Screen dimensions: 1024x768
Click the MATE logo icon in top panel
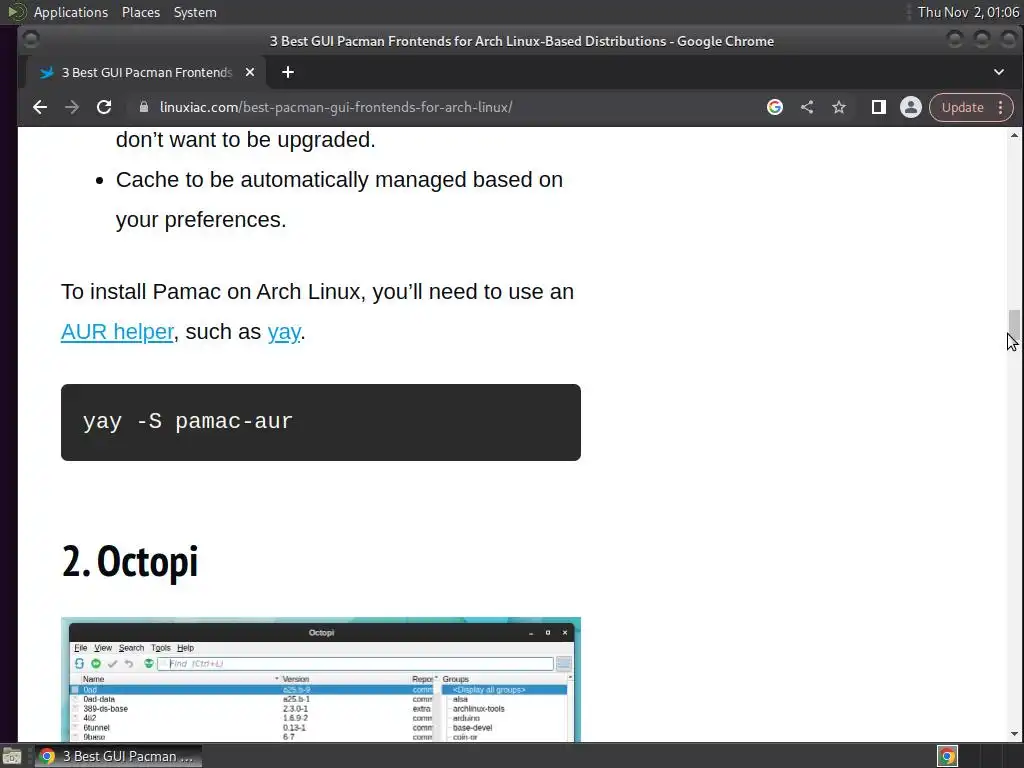click(x=16, y=12)
